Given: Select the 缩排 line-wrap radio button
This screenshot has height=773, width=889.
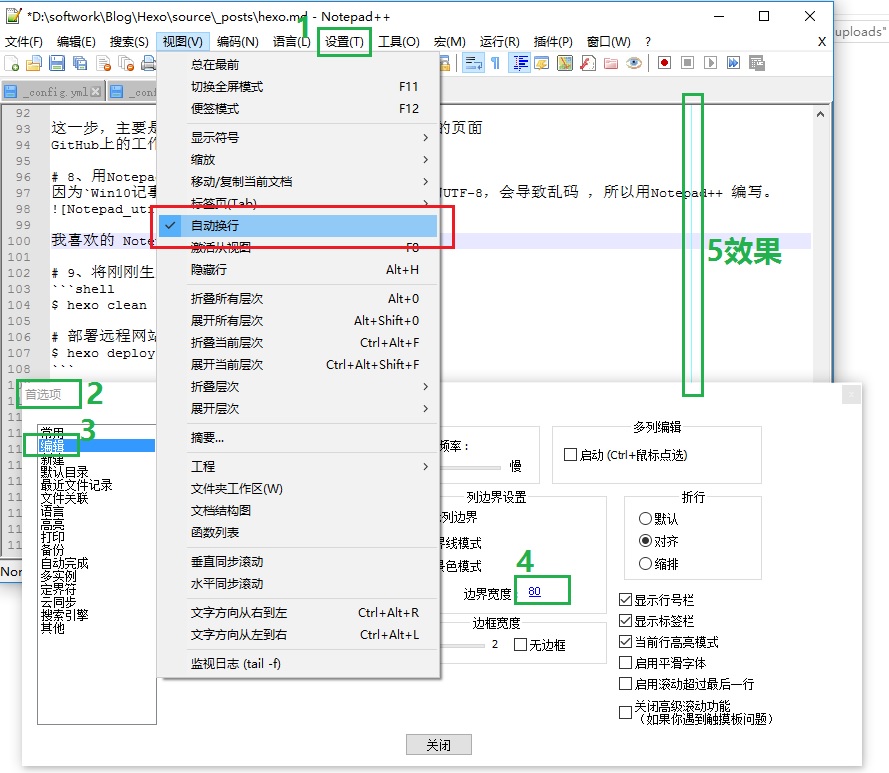Looking at the screenshot, I should 645,564.
